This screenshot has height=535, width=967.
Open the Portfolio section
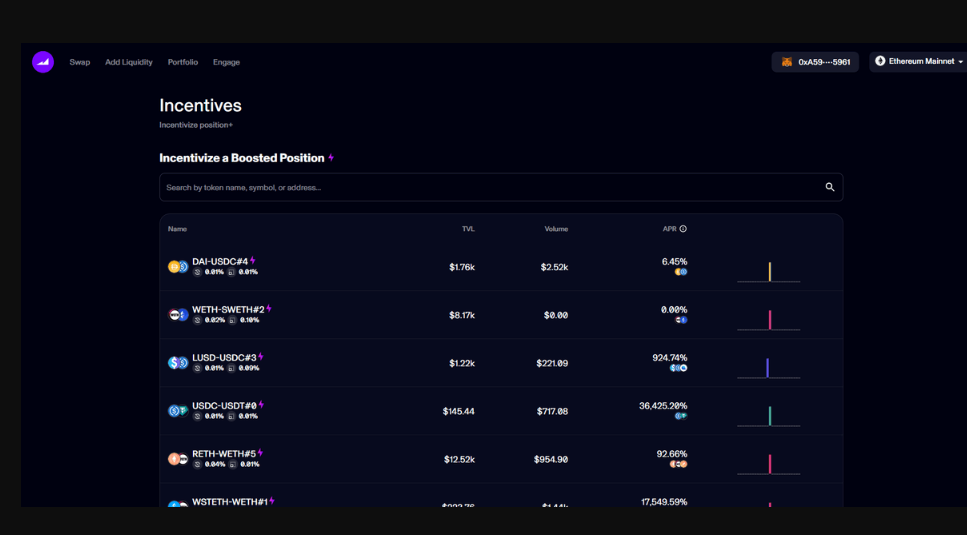[x=183, y=62]
